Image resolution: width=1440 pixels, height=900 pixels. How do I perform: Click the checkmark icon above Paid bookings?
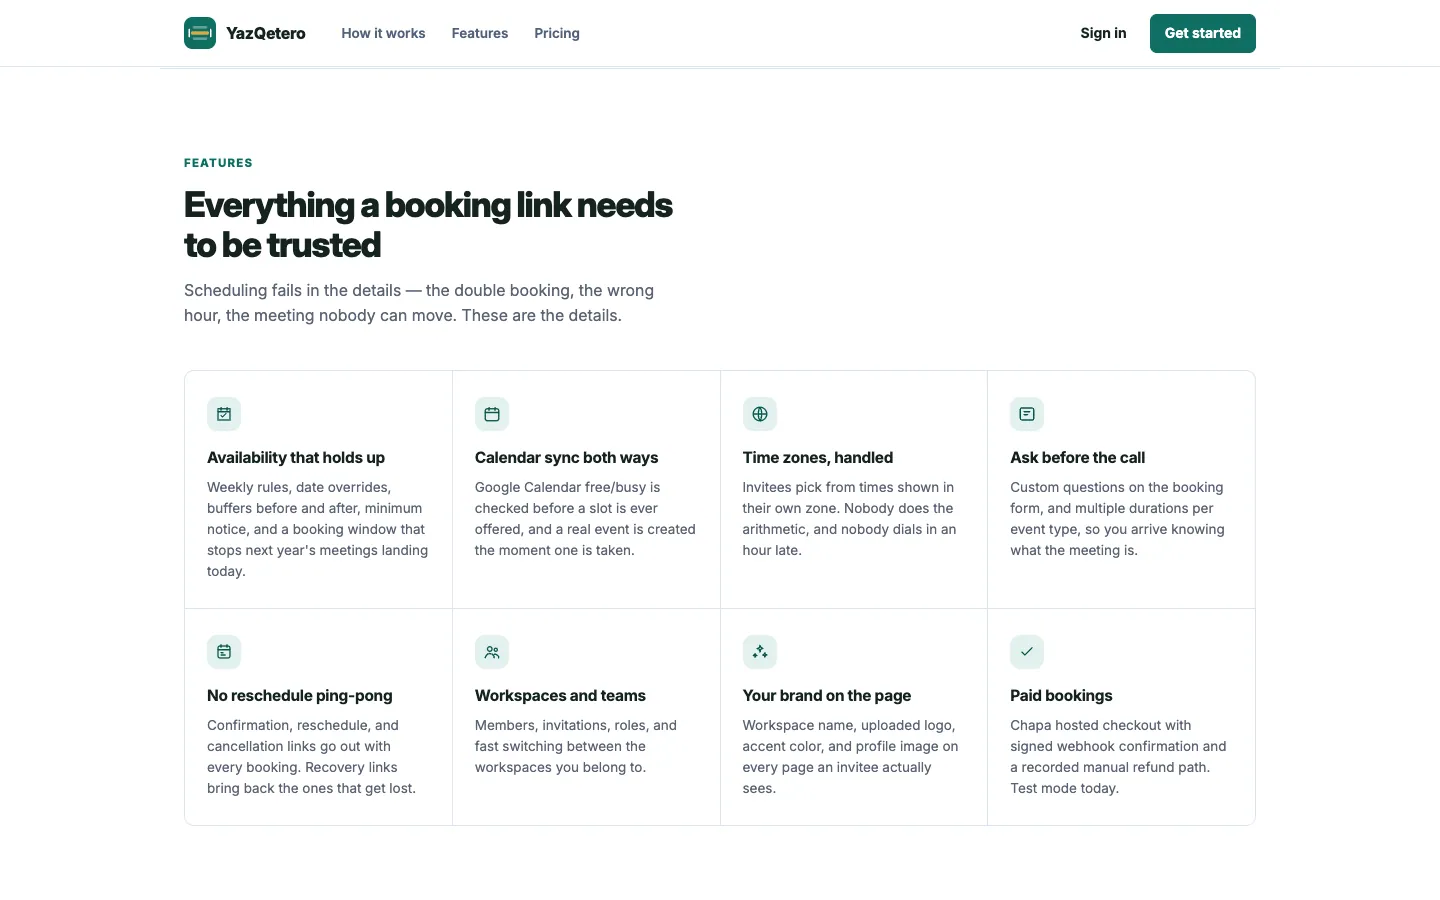coord(1027,652)
